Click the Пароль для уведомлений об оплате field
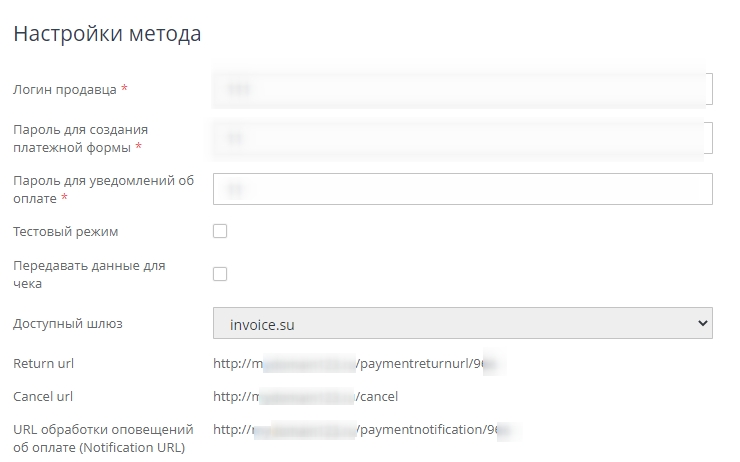This screenshot has width=740, height=462. tap(462, 188)
